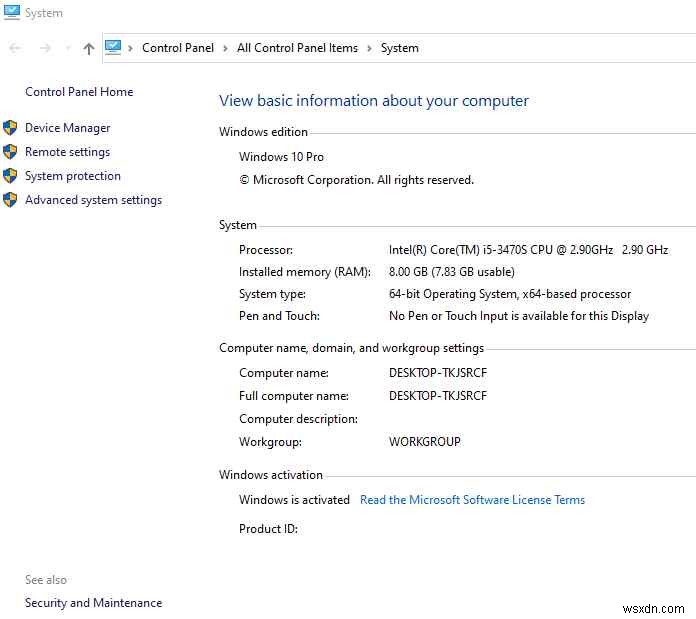Click the See also label
The height and width of the screenshot is (619, 696).
pos(46,580)
